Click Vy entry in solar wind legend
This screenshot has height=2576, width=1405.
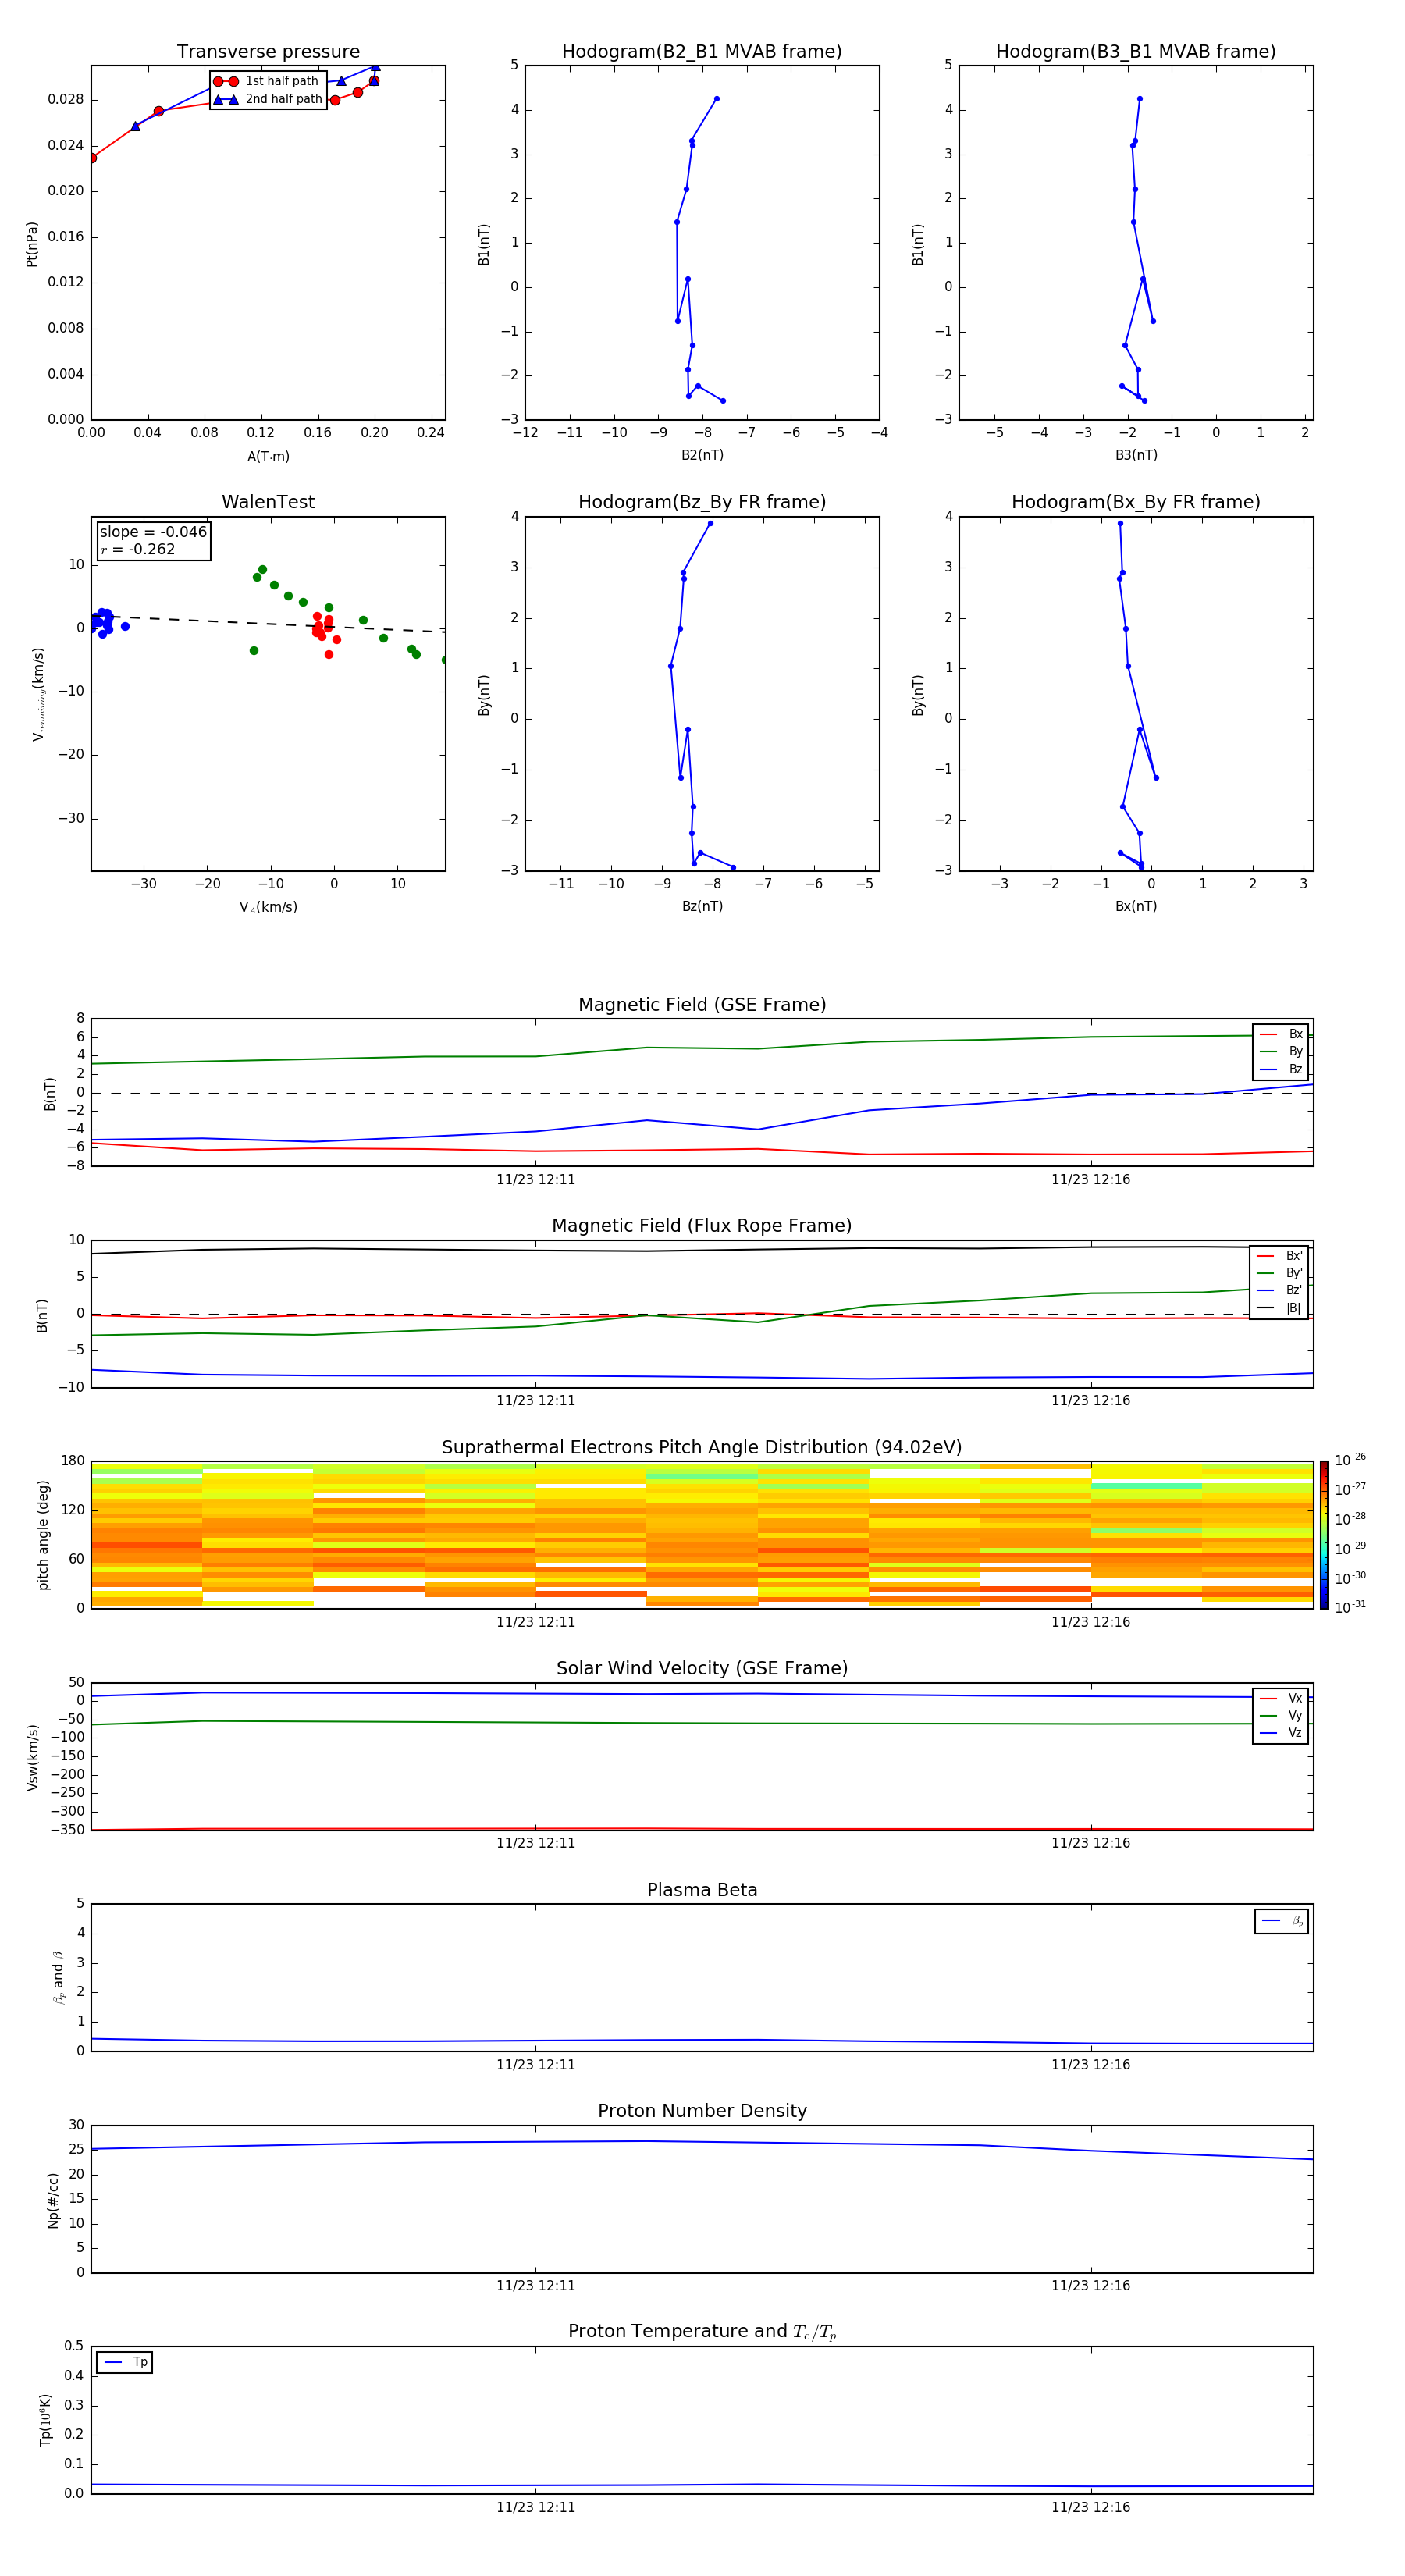[1281, 1715]
